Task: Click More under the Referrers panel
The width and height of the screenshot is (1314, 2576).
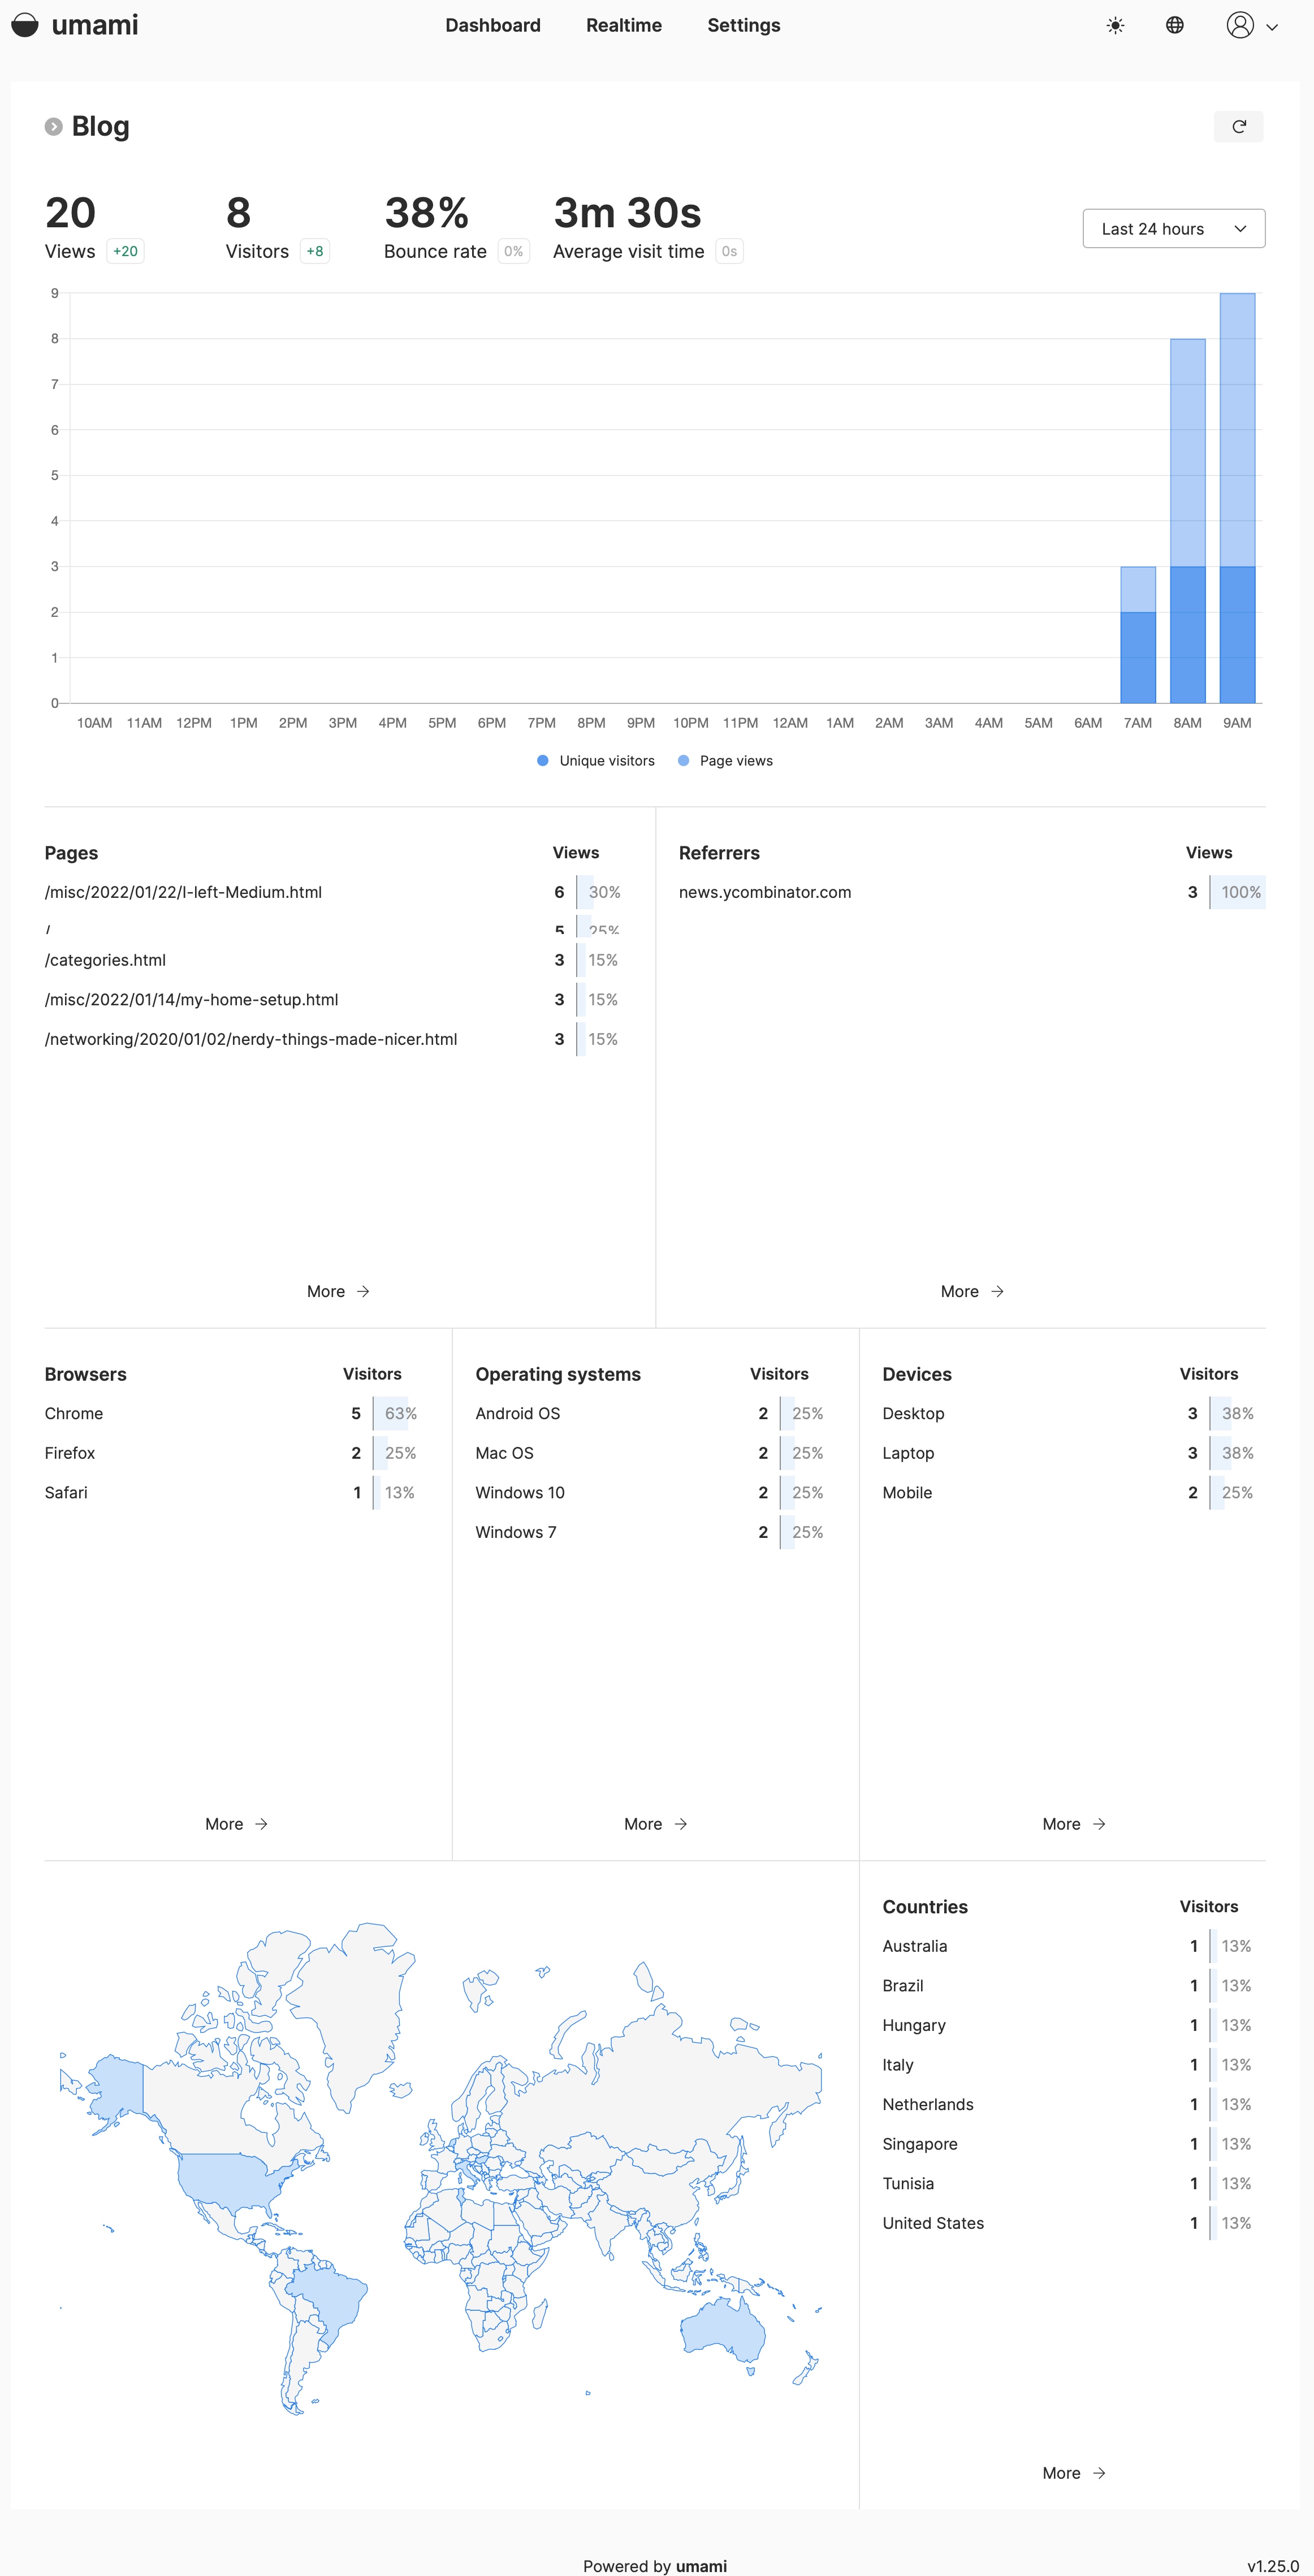Action: pyautogui.click(x=972, y=1292)
